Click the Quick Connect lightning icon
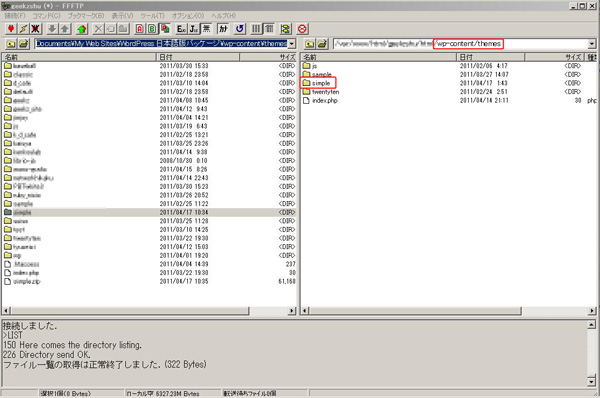600x398 pixels. pos(23,29)
